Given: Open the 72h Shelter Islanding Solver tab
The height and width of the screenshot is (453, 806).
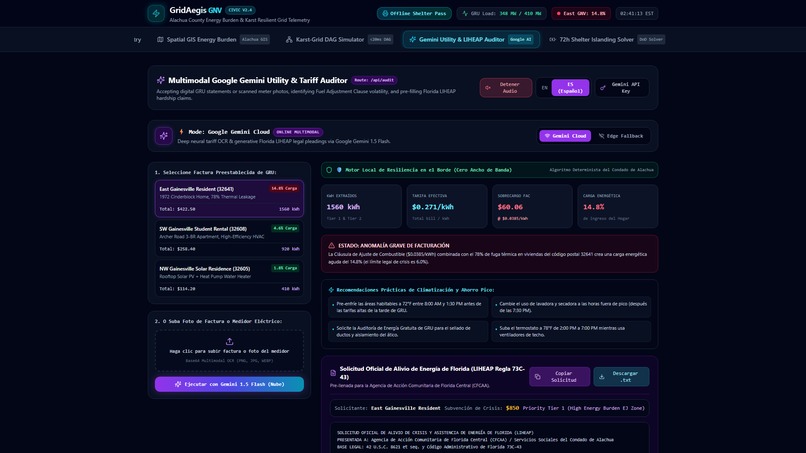Looking at the screenshot, I should tap(607, 40).
